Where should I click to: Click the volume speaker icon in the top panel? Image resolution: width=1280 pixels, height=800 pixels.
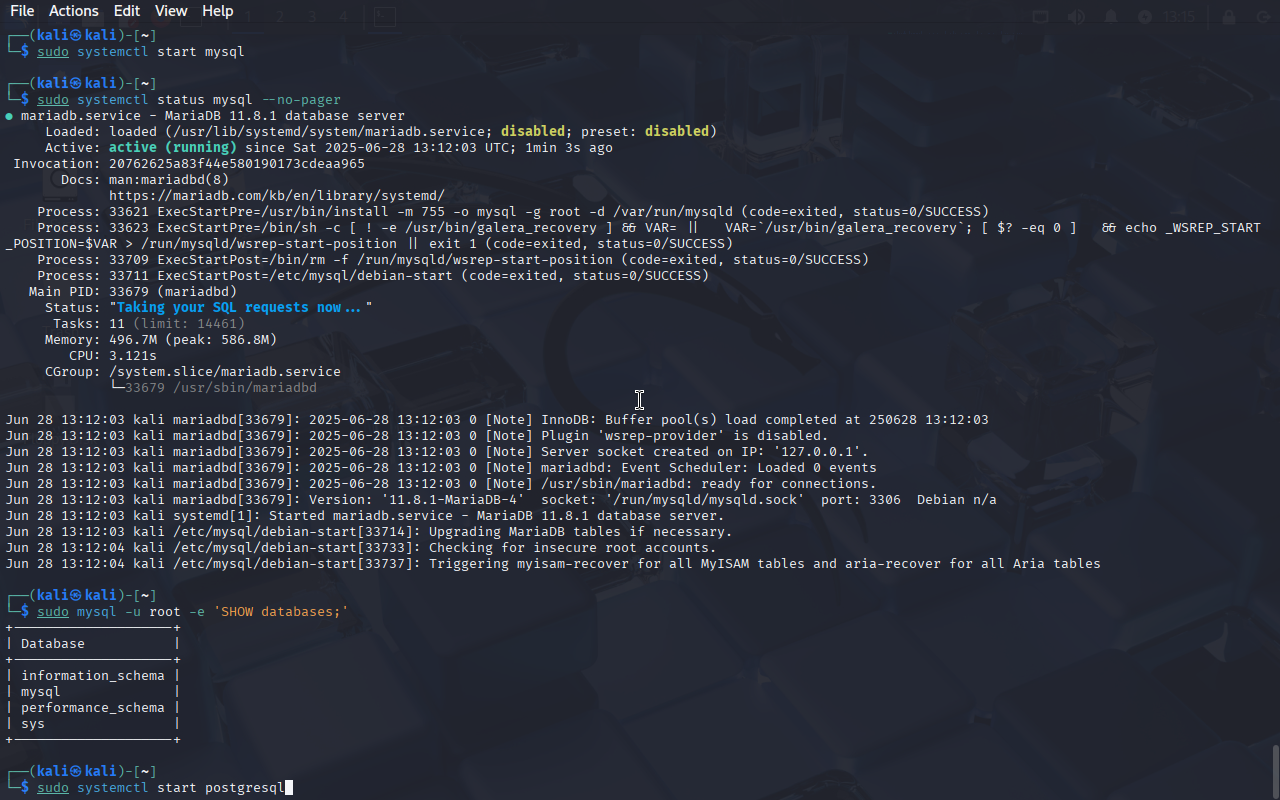1076,17
